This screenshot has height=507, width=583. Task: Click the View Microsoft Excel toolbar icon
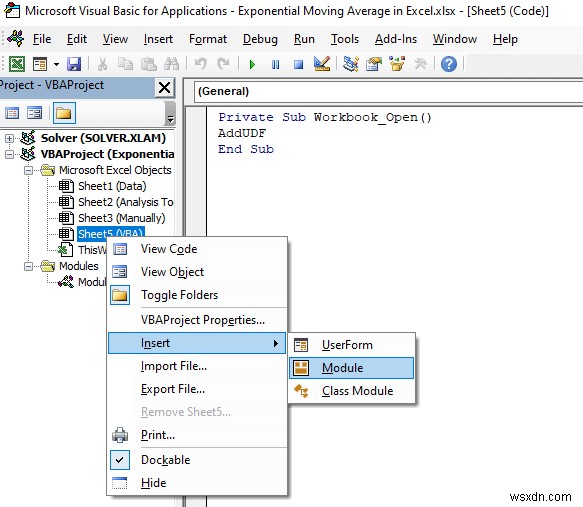click(17, 64)
